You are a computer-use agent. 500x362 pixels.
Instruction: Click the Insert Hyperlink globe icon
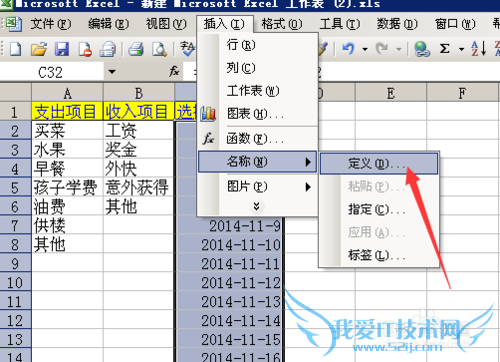[x=422, y=49]
